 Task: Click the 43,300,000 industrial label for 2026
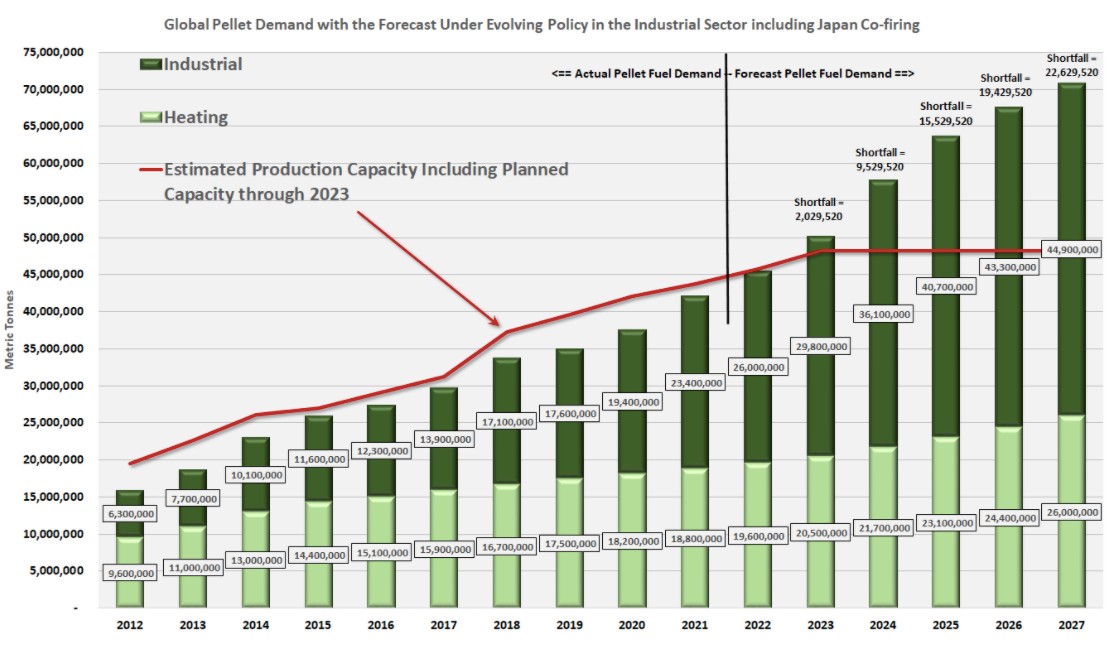(x=1010, y=267)
